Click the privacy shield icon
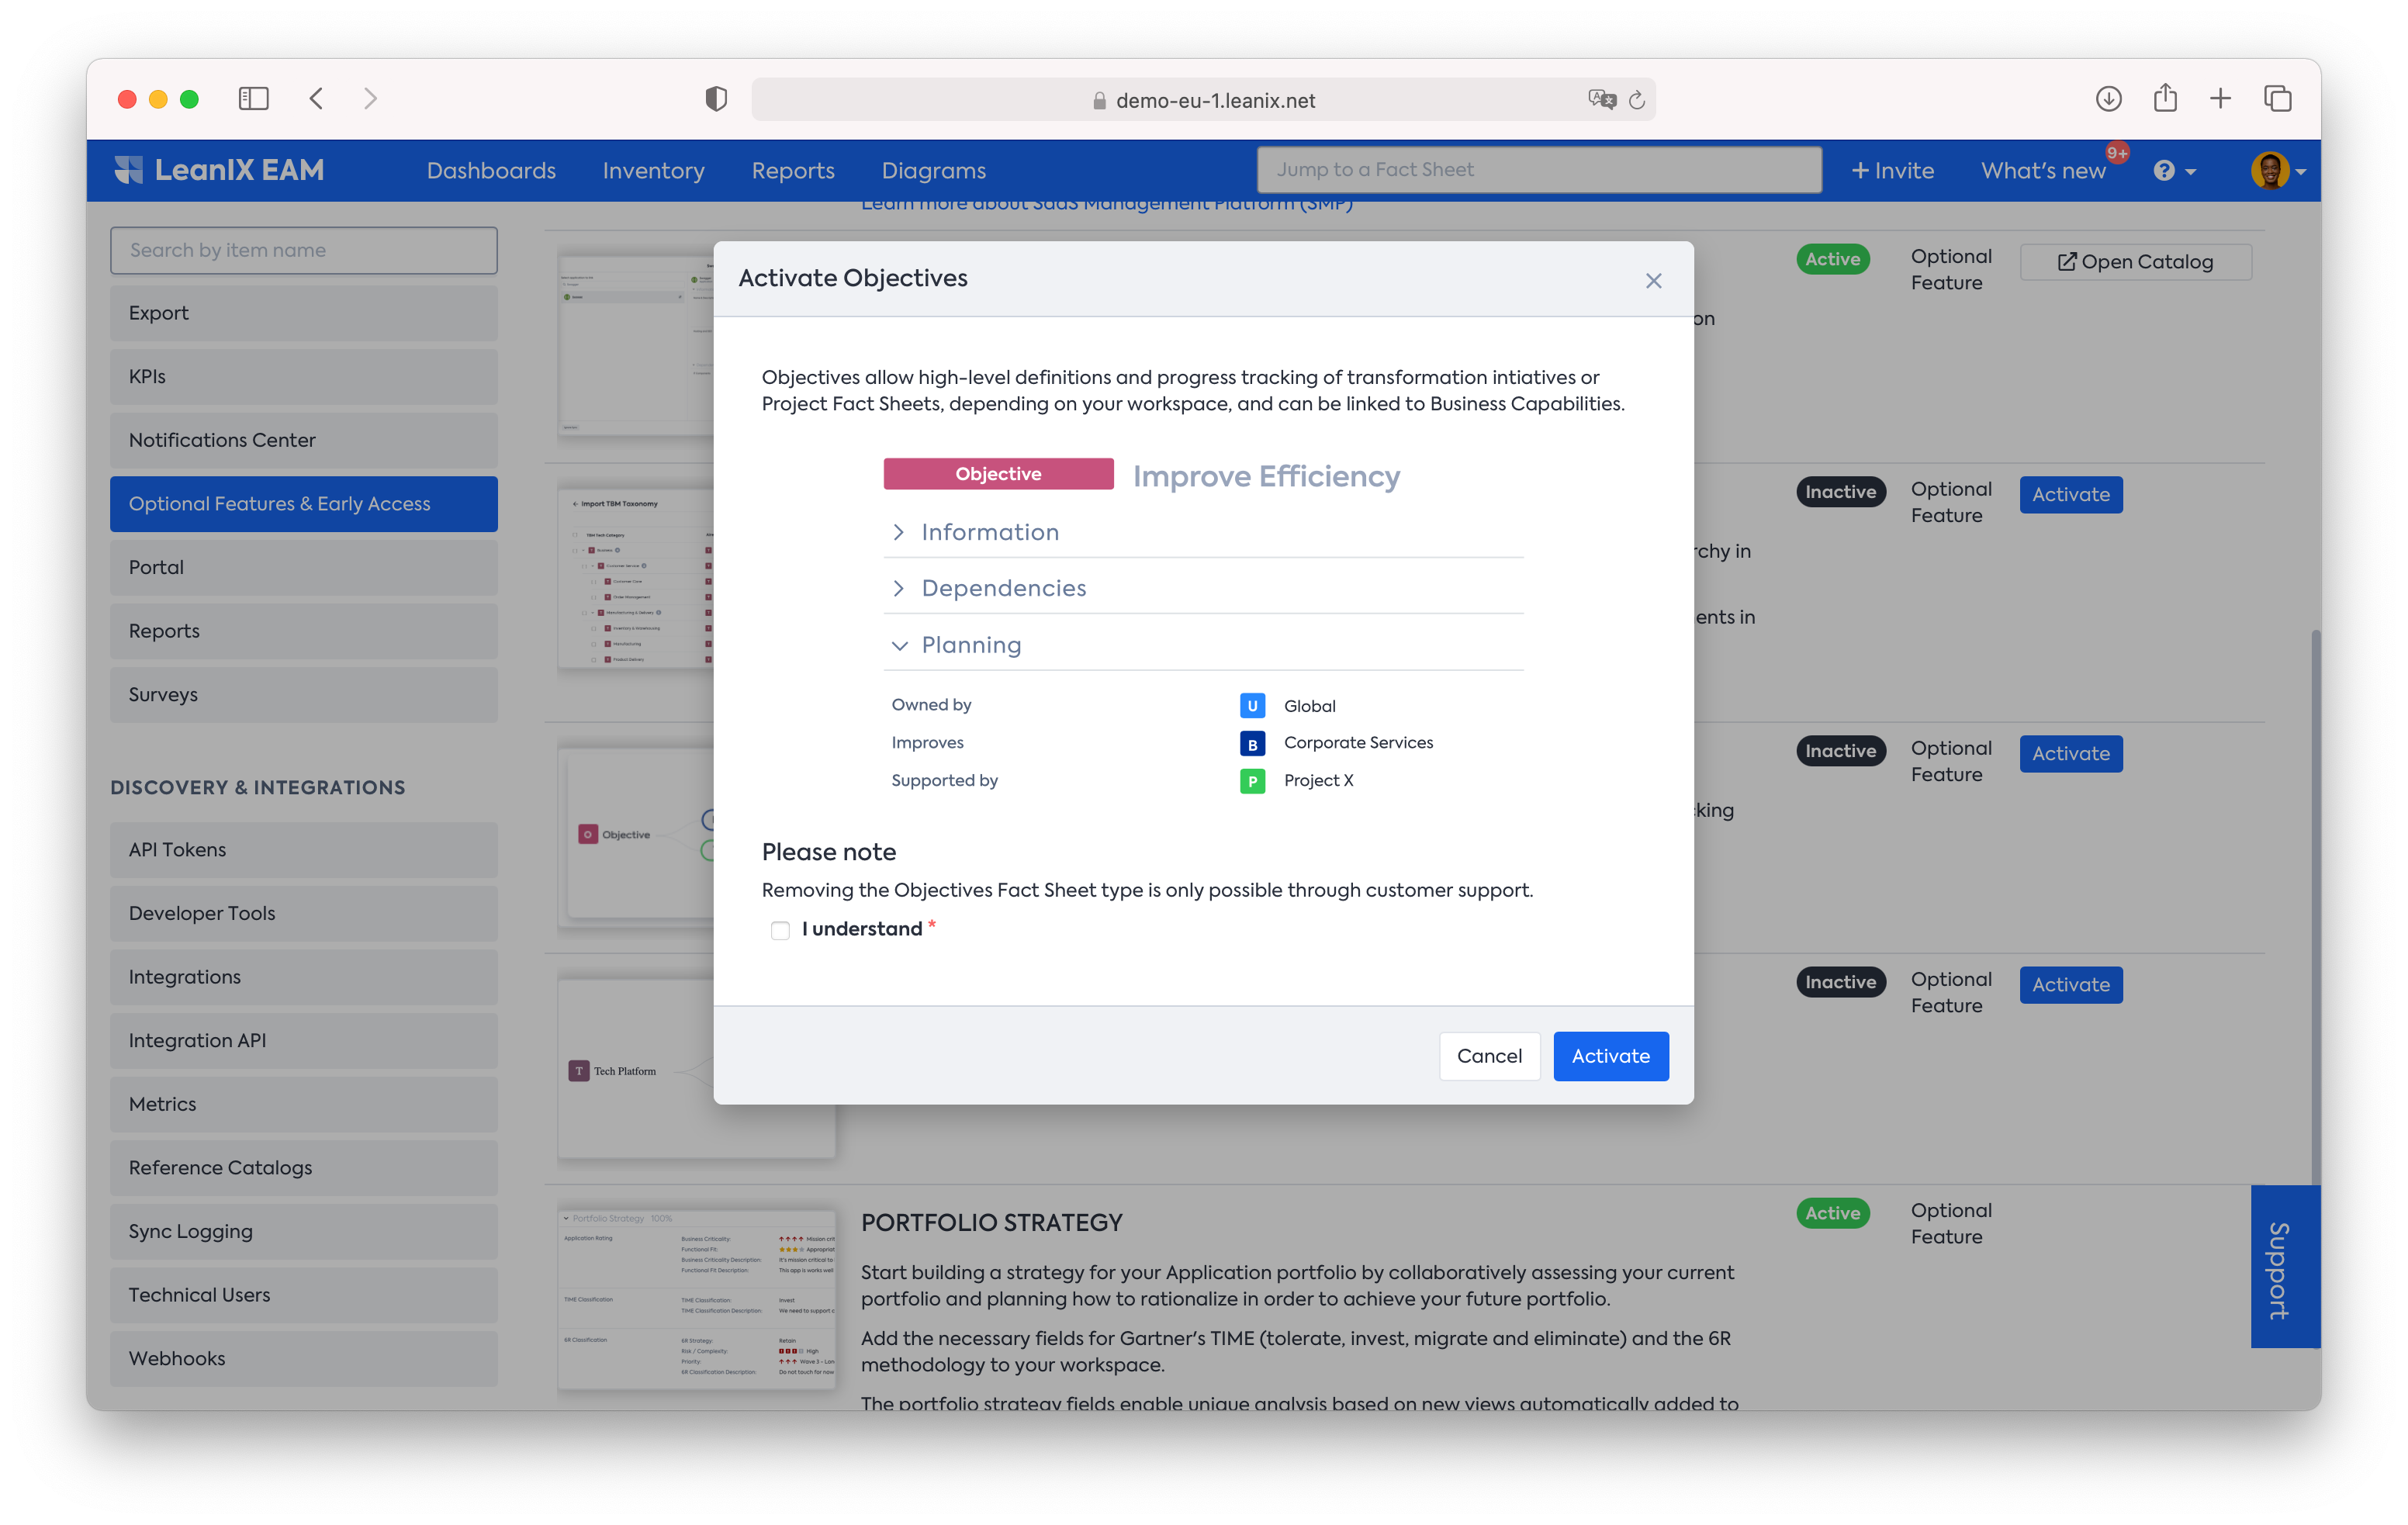 click(x=715, y=99)
